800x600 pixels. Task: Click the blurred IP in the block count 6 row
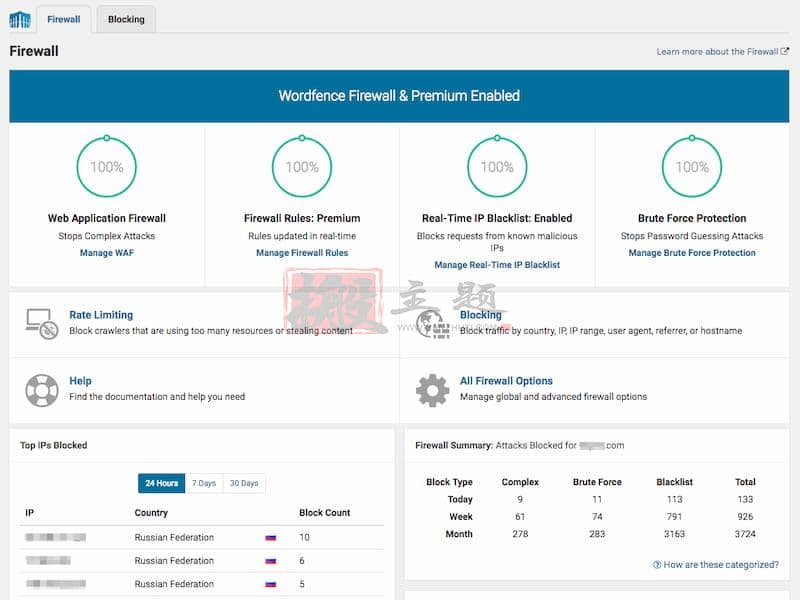(x=48, y=561)
